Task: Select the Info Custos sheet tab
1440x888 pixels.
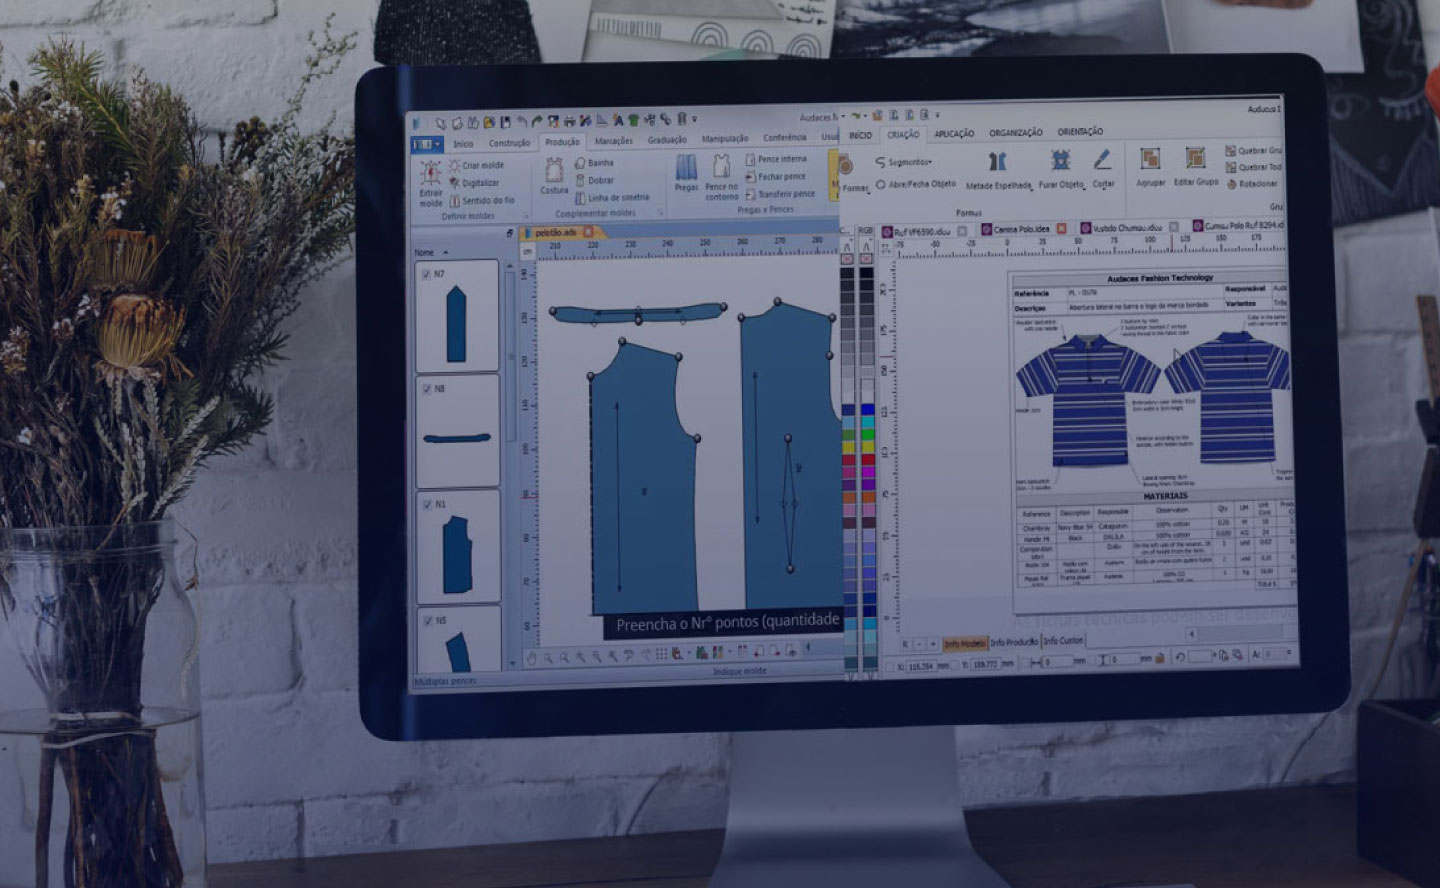Action: click(1063, 640)
